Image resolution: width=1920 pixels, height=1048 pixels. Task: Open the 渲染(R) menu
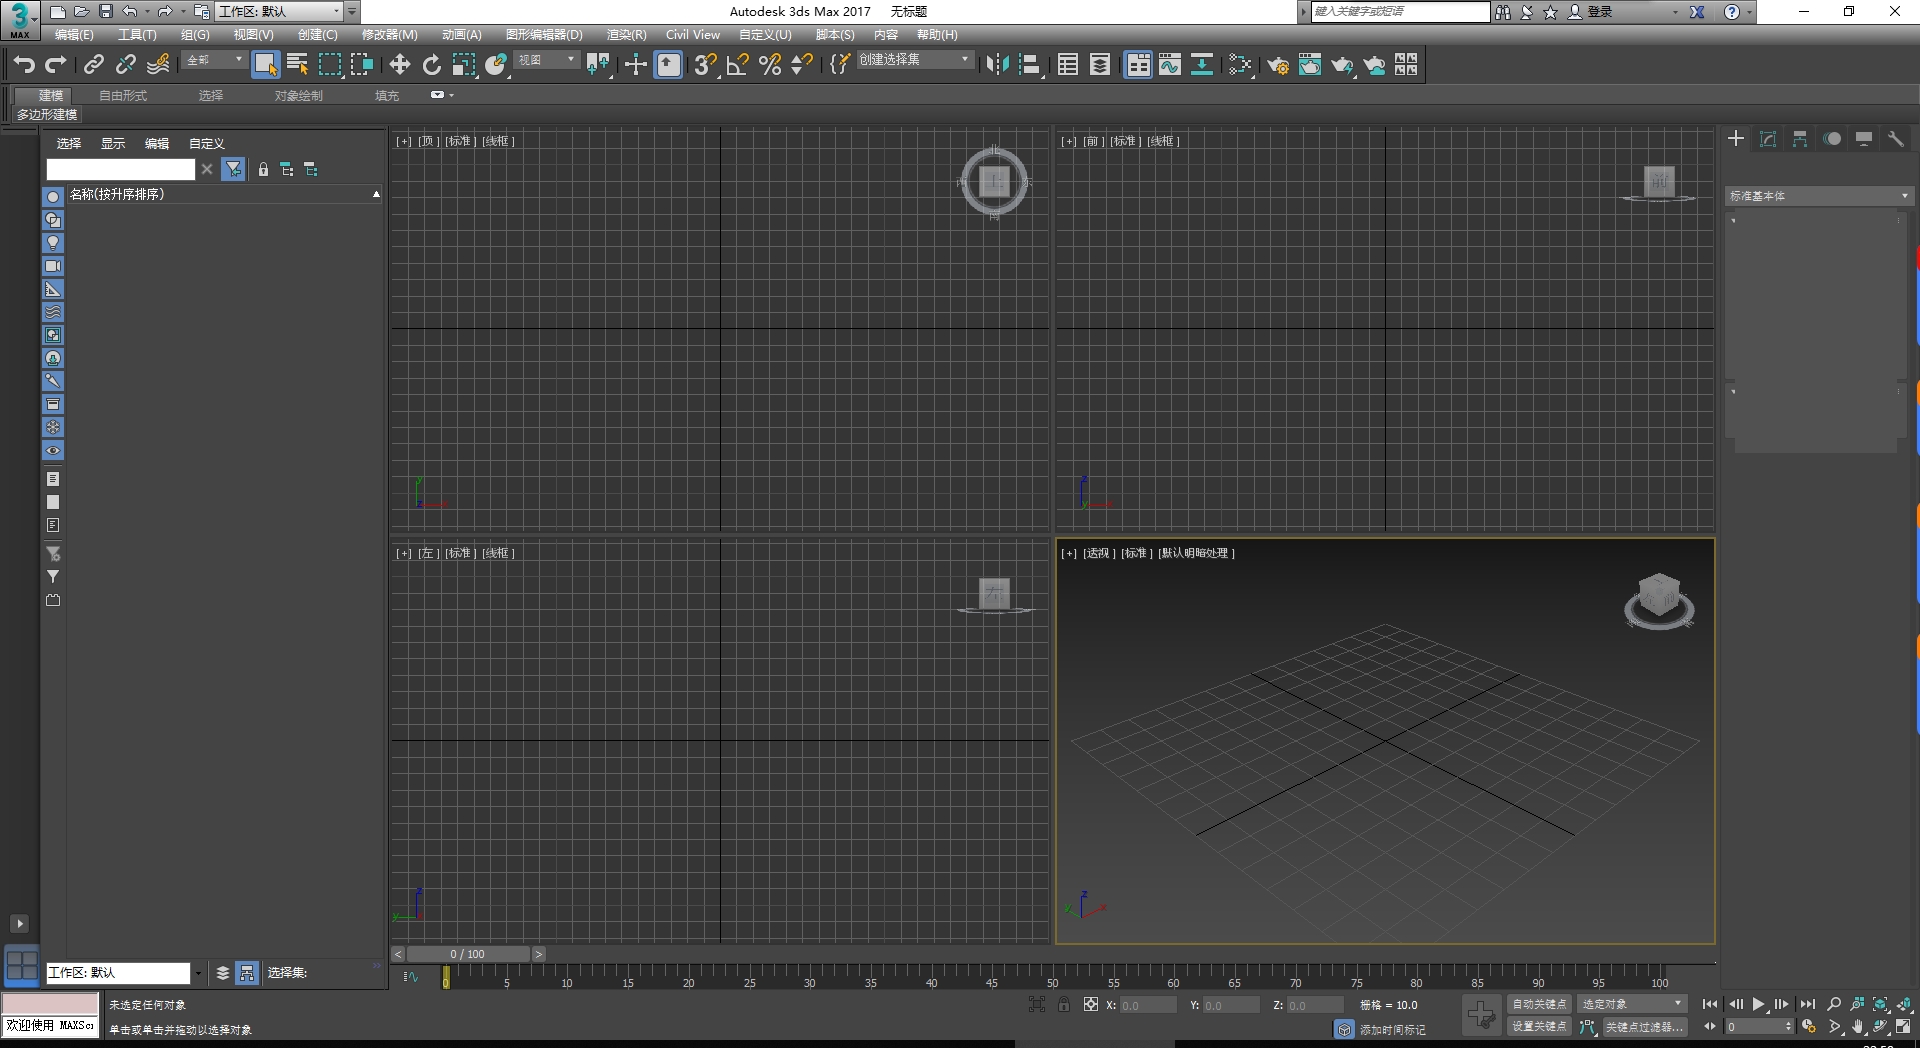625,34
